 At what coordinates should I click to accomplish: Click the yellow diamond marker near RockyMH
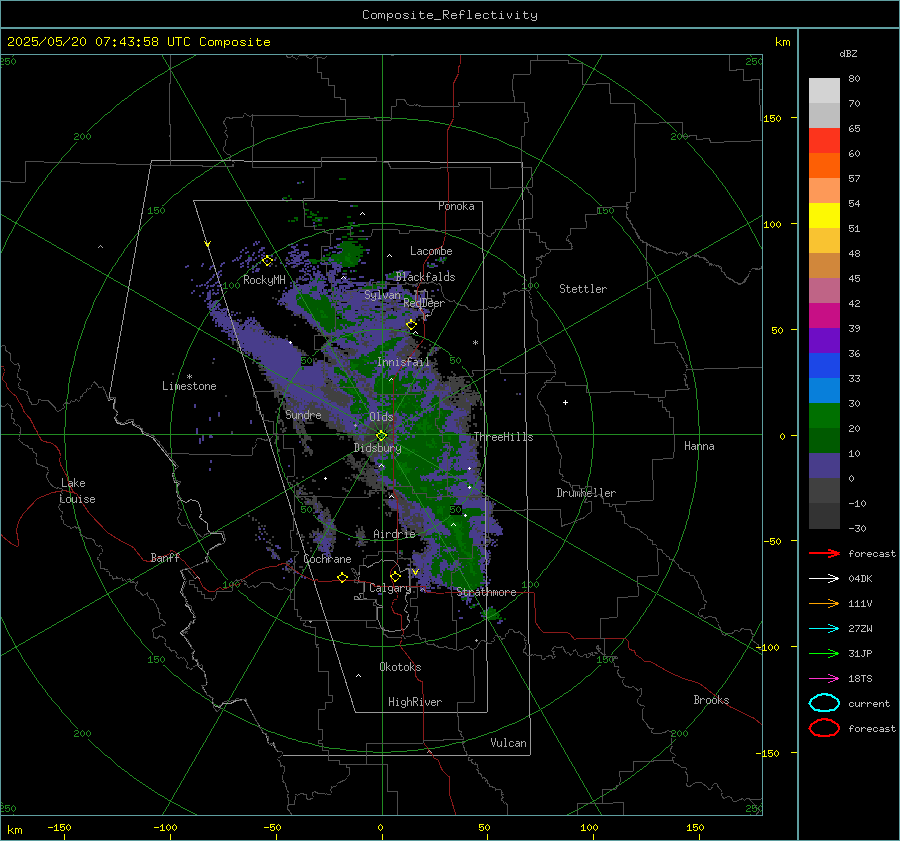point(267,261)
